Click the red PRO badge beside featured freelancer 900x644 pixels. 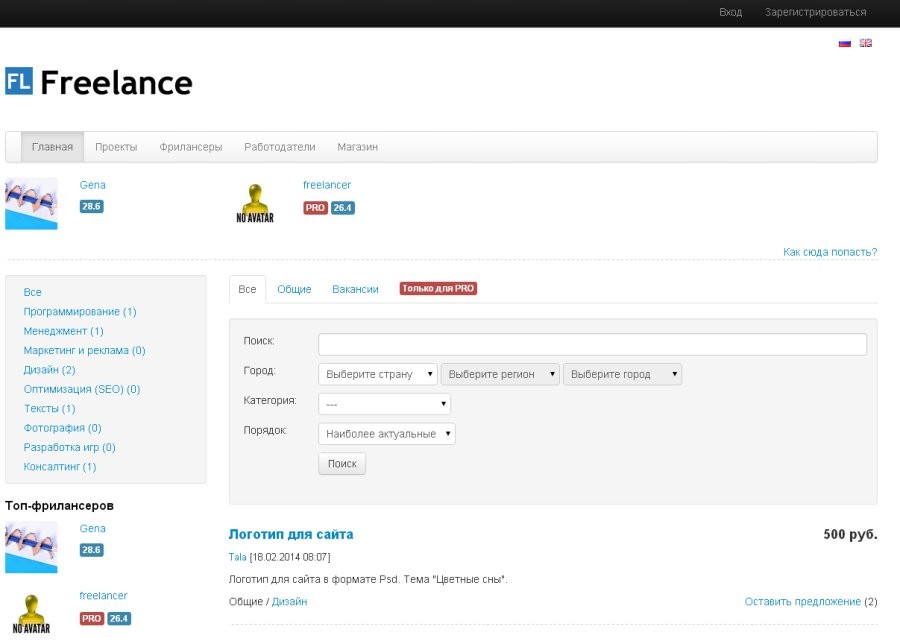click(x=315, y=208)
